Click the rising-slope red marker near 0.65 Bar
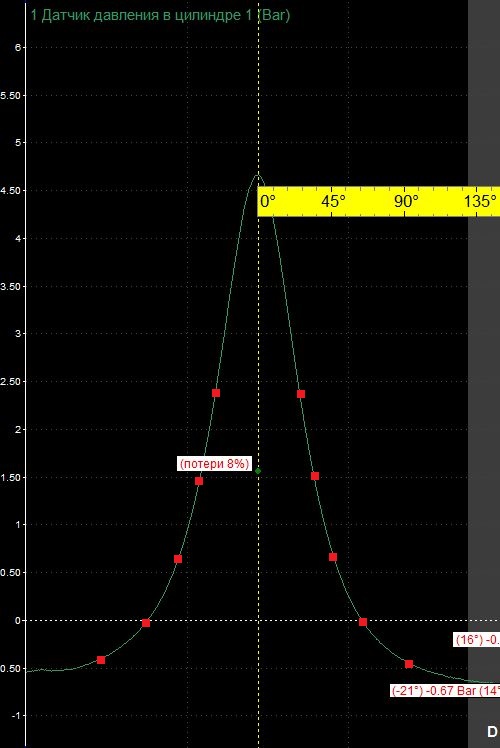This screenshot has width=500, height=748. pyautogui.click(x=178, y=559)
